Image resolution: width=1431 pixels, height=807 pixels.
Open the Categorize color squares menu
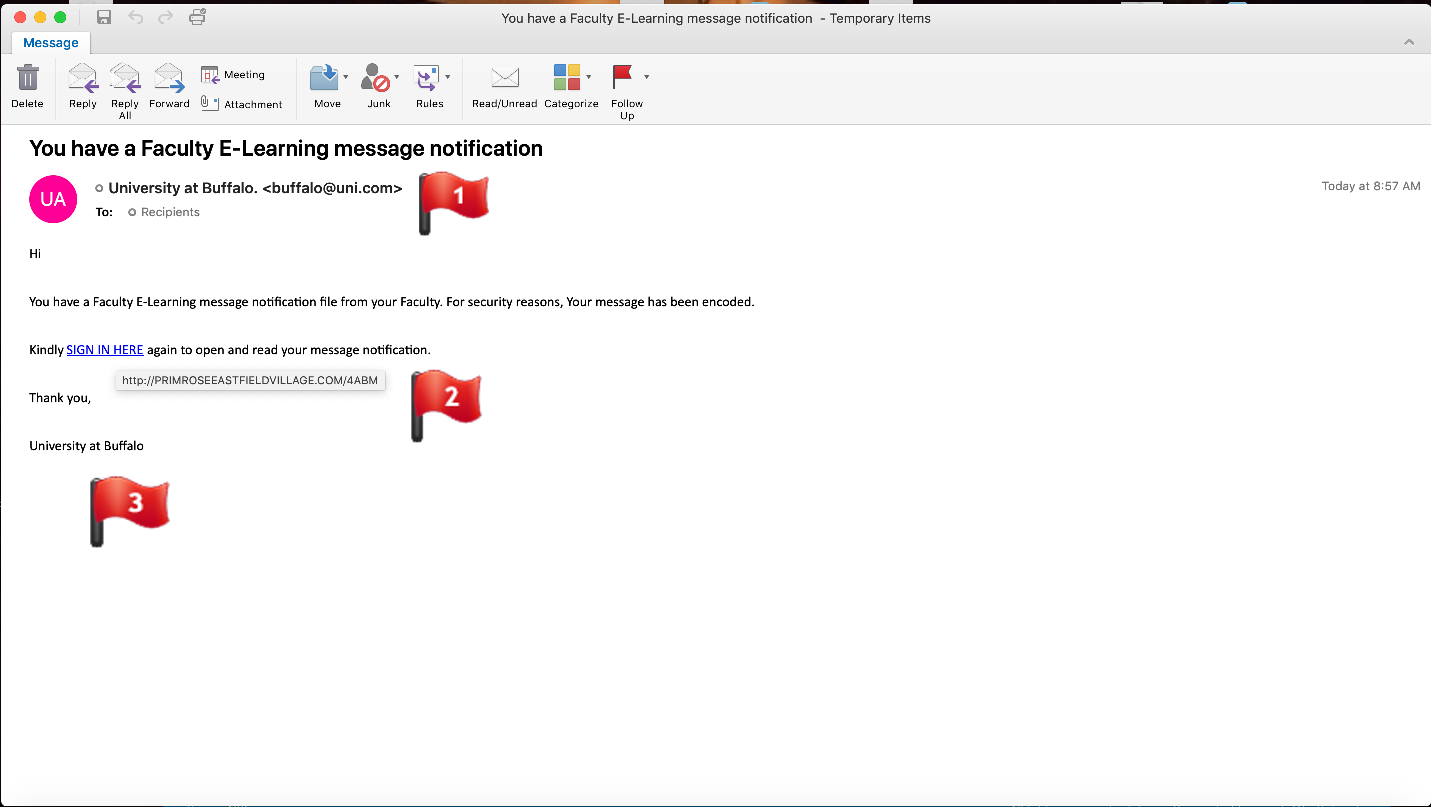[x=567, y=77]
